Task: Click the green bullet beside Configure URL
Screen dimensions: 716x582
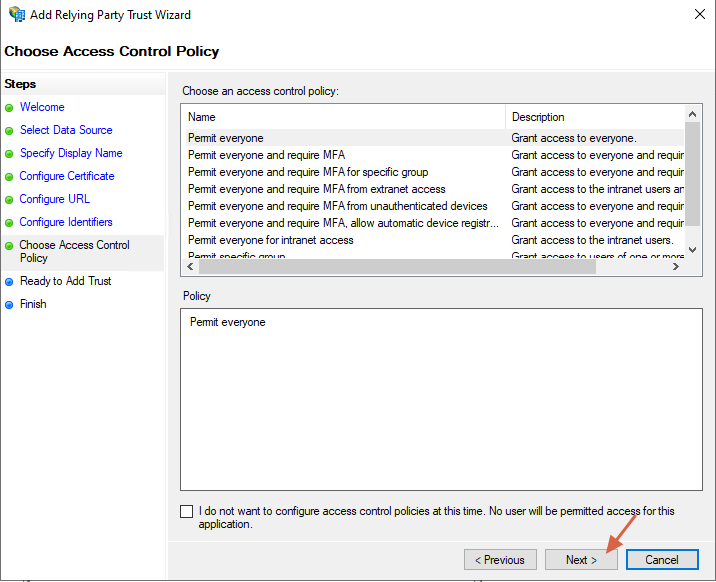Action: pos(9,200)
